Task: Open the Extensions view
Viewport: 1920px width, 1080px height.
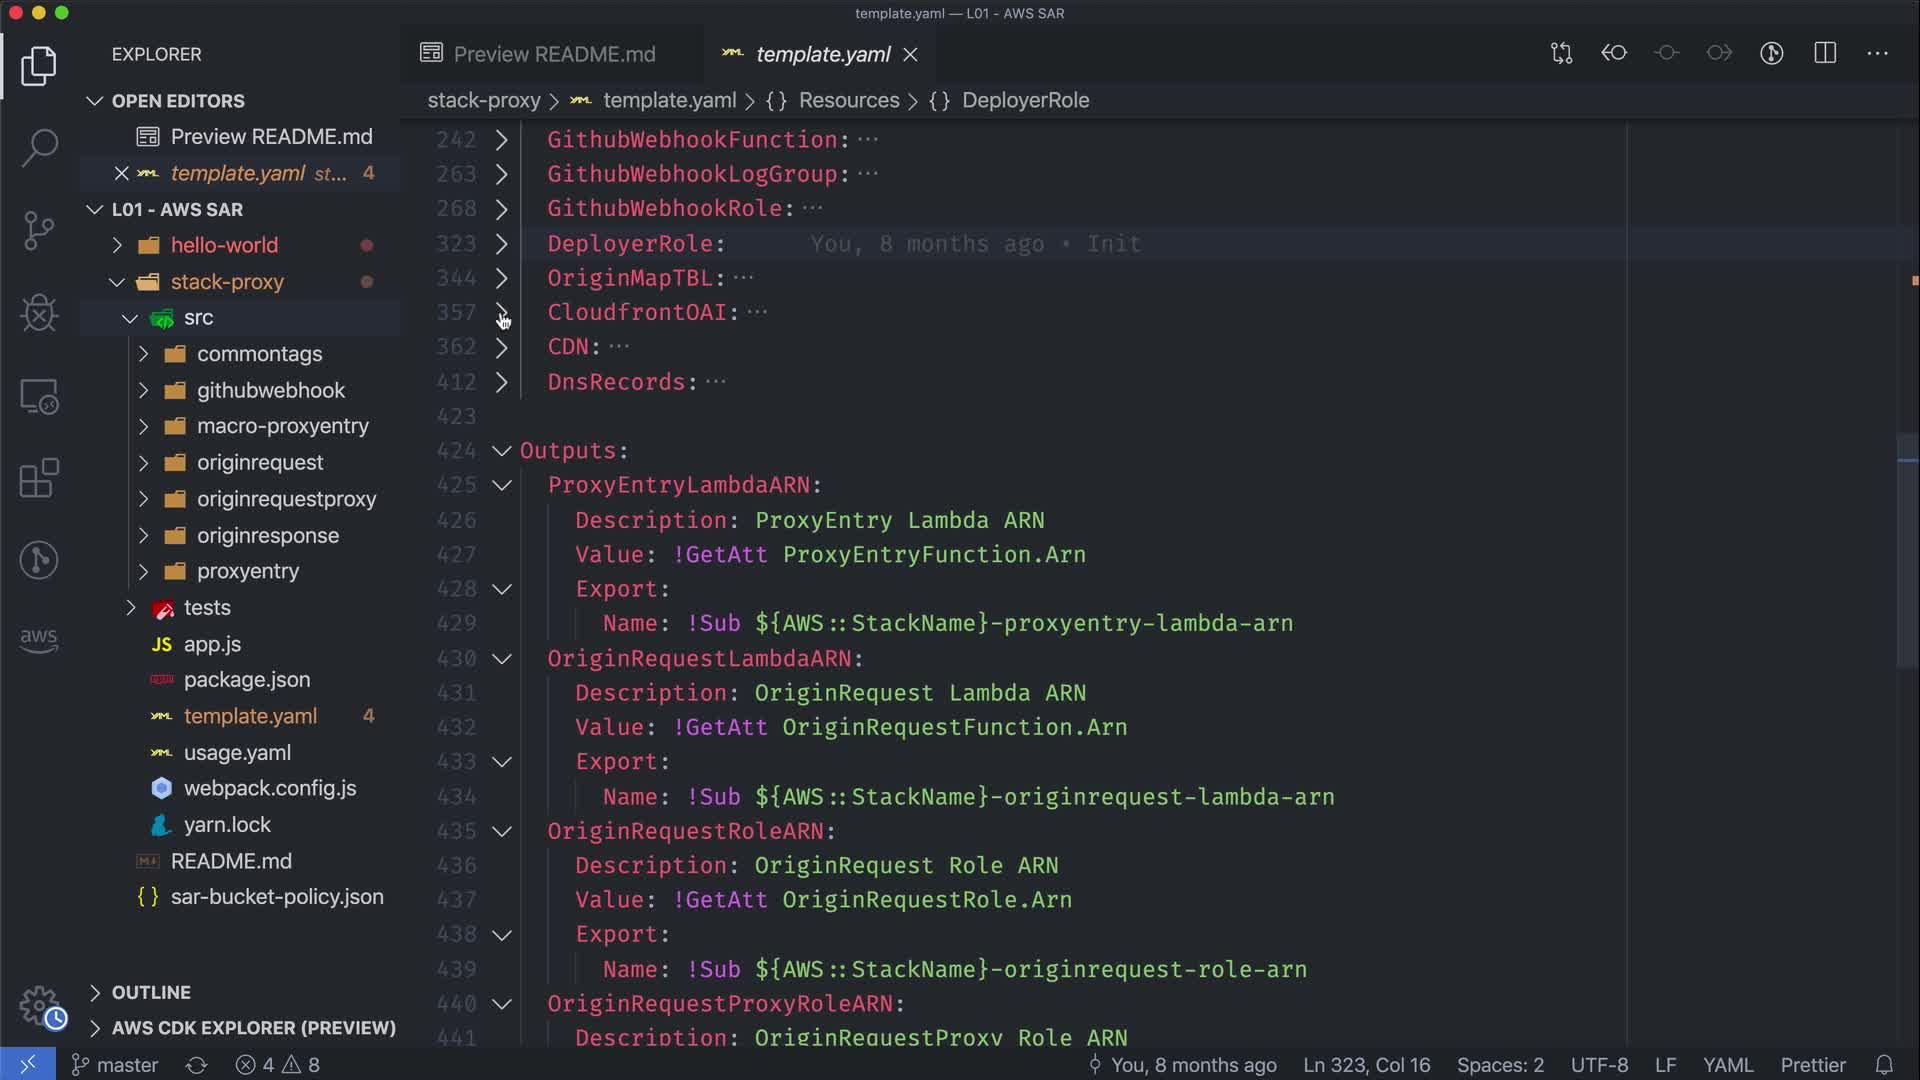Action: coord(39,478)
